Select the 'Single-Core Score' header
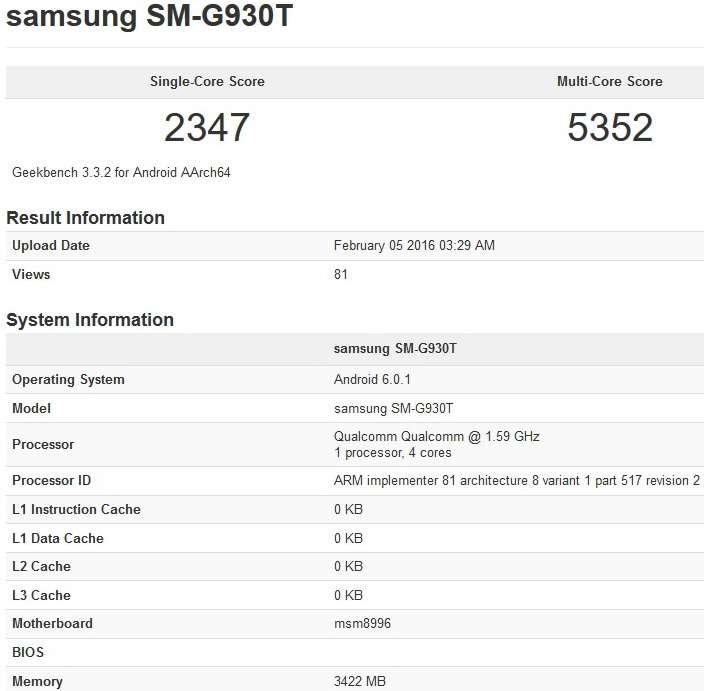This screenshot has width=704, height=691. [x=207, y=81]
